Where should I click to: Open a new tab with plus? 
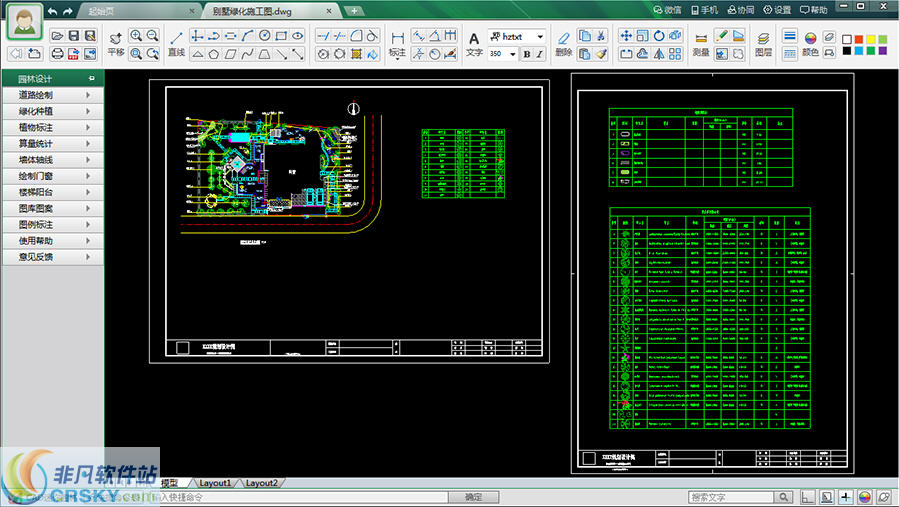[x=354, y=10]
